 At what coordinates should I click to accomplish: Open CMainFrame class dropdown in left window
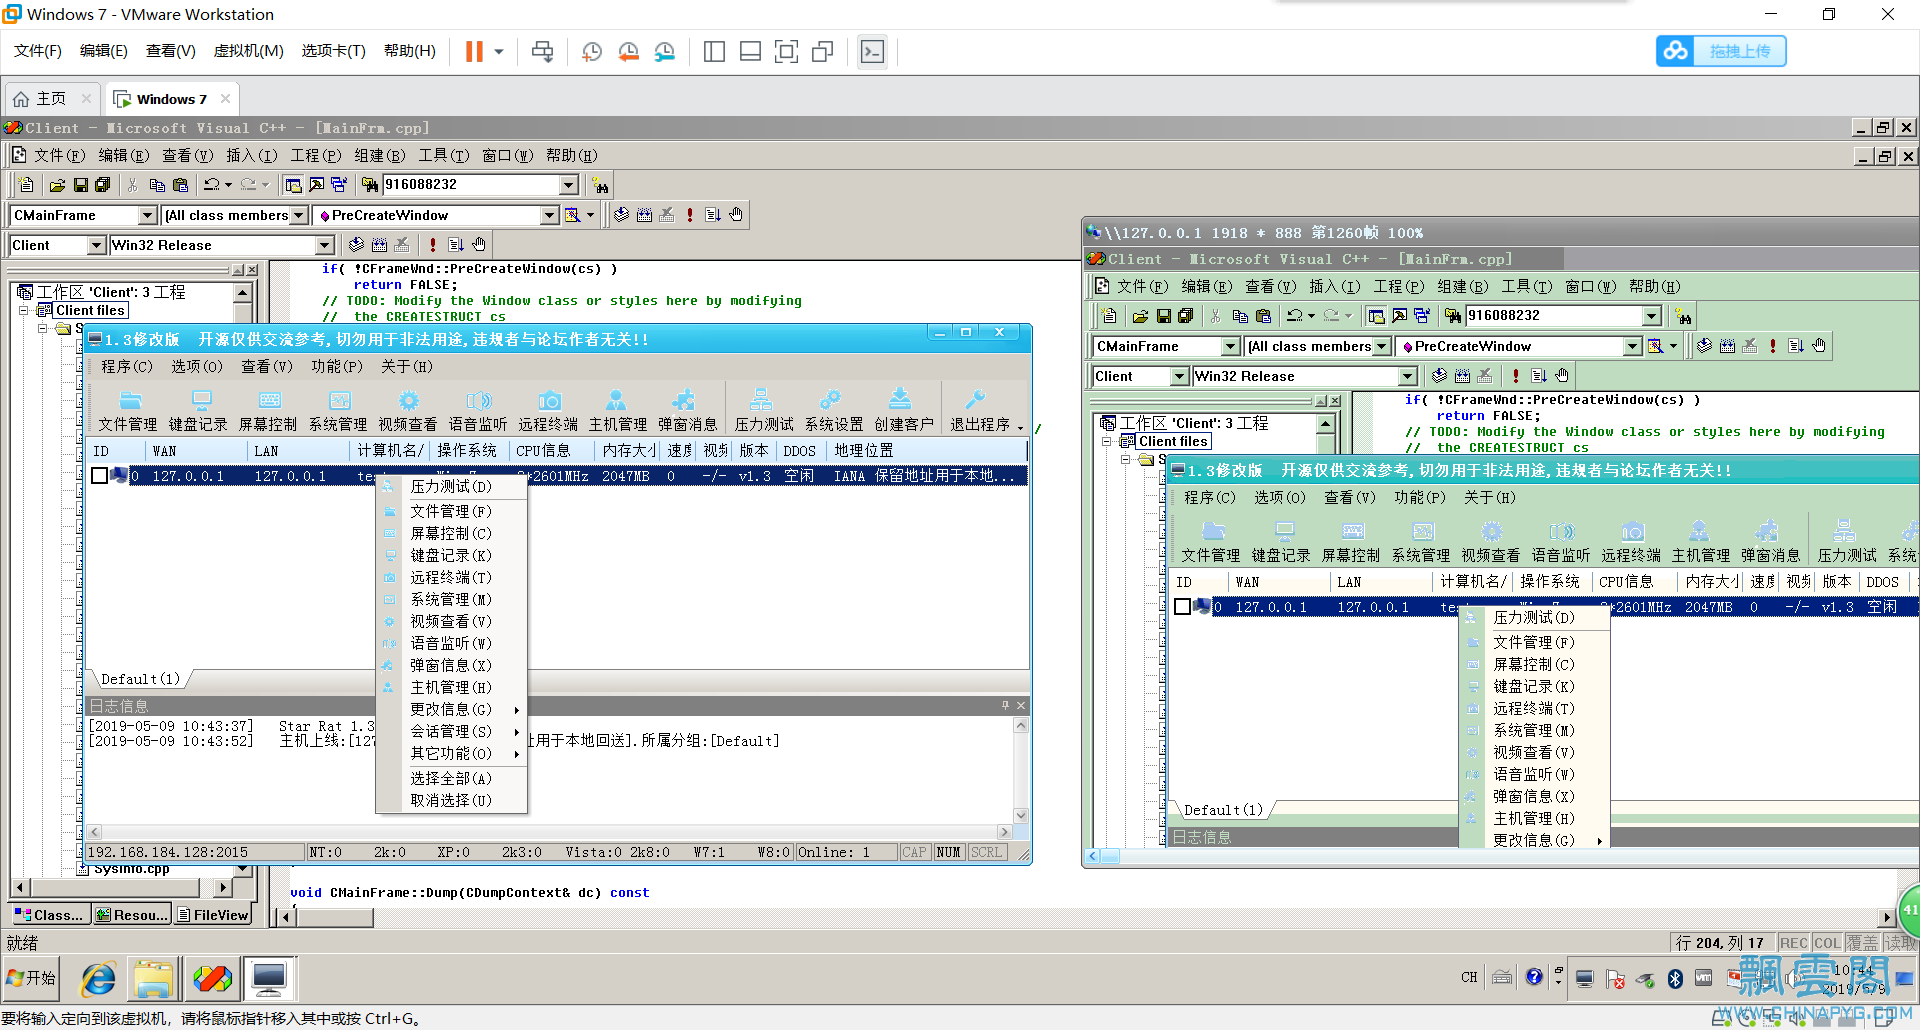(147, 215)
